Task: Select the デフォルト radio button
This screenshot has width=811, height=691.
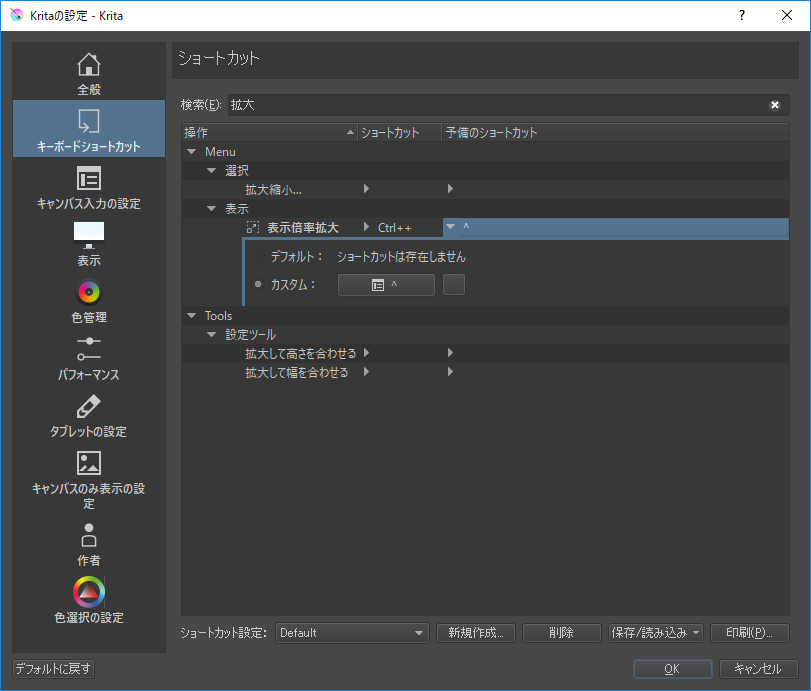Action: pyautogui.click(x=258, y=256)
